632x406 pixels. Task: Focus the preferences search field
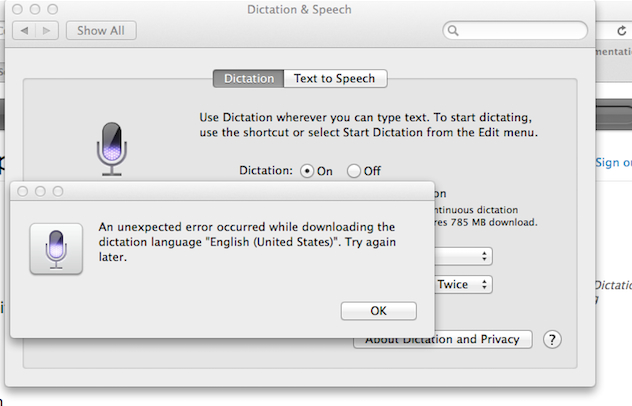pos(515,31)
